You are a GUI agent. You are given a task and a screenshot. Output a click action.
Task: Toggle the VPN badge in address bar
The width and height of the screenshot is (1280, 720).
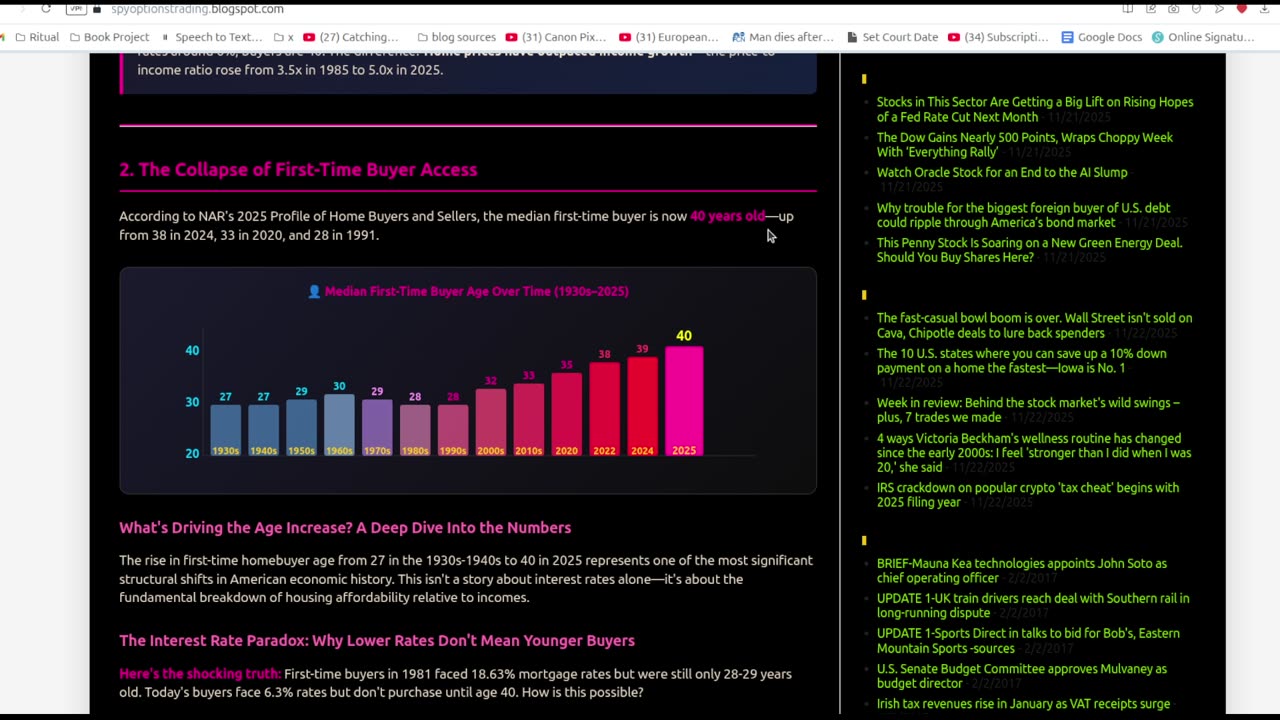coord(76,9)
